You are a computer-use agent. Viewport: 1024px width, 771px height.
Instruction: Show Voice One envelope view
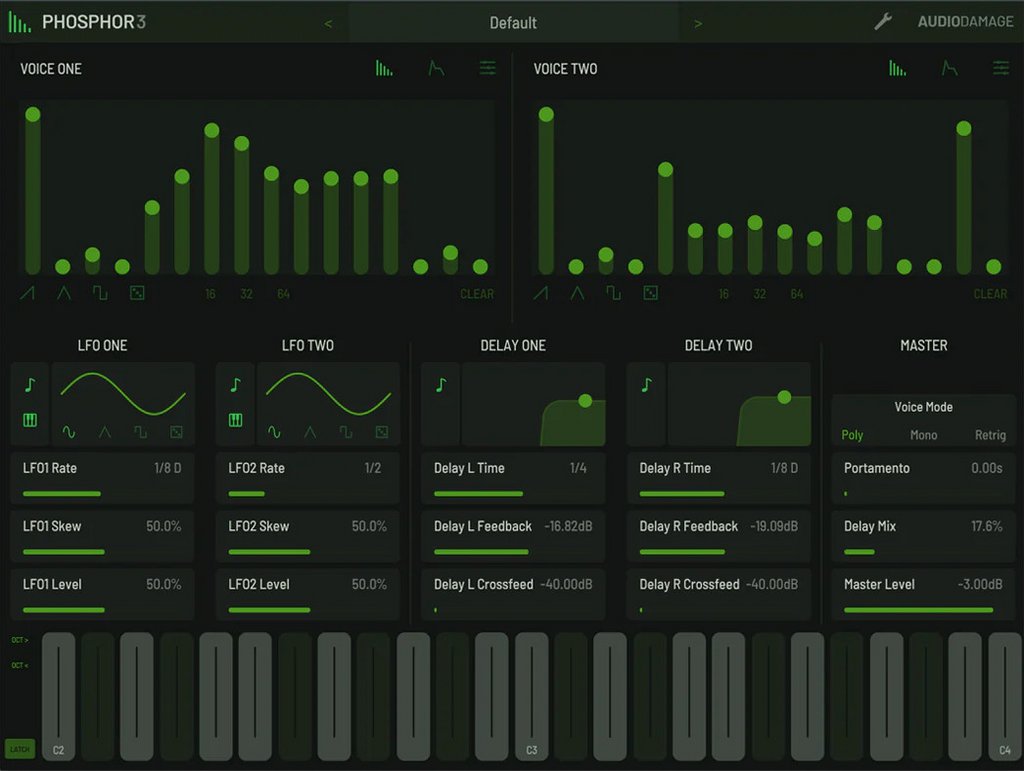(436, 68)
